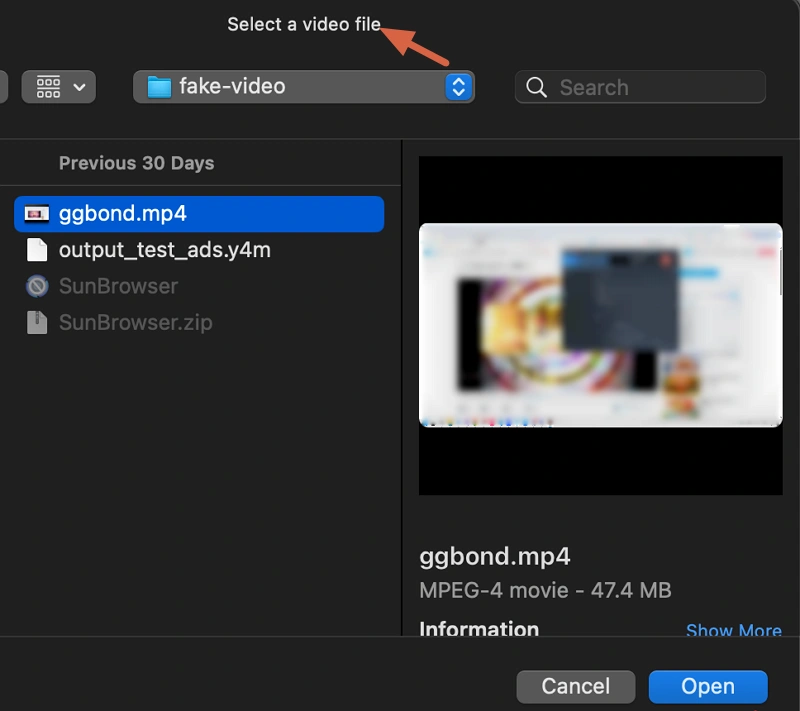Click the magnifying glass in Search field
Screen dimensions: 800x711
(537, 87)
